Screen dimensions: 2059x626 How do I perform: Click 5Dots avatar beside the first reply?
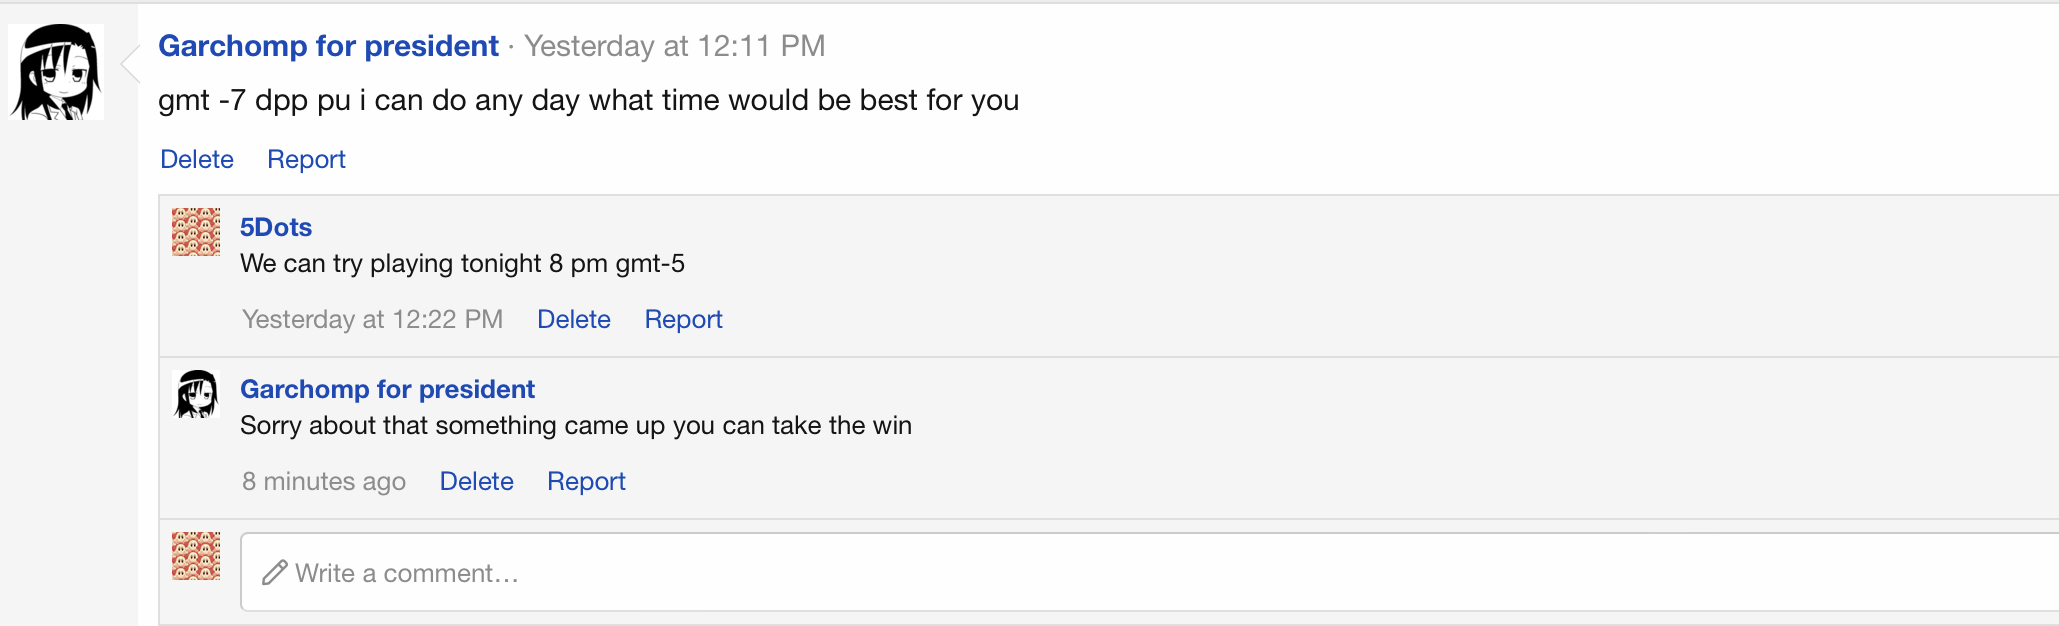(196, 232)
